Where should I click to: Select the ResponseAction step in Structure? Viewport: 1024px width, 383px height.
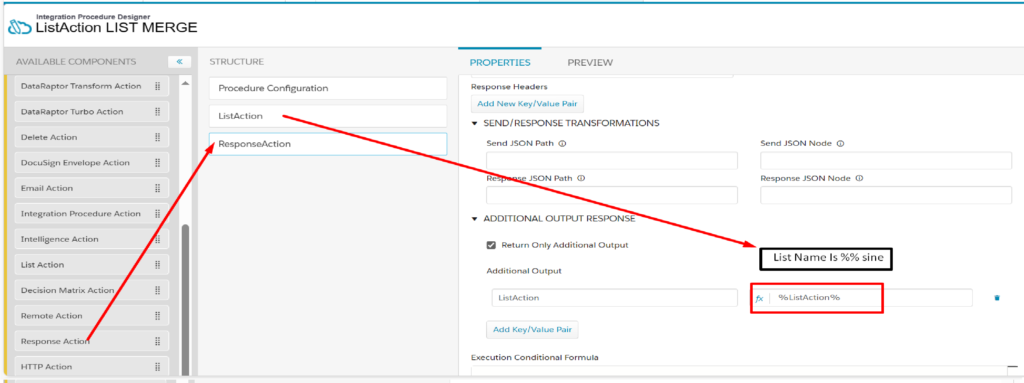[x=328, y=144]
